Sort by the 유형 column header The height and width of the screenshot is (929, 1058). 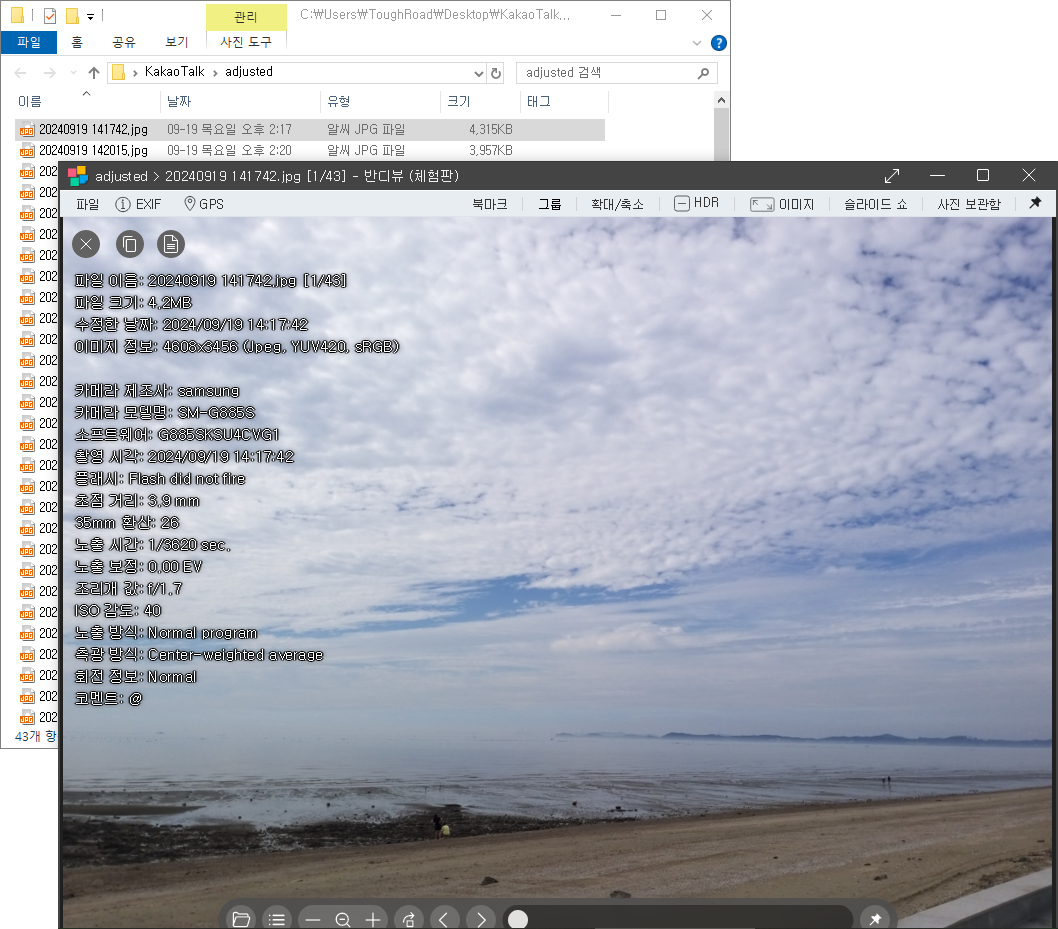381,101
